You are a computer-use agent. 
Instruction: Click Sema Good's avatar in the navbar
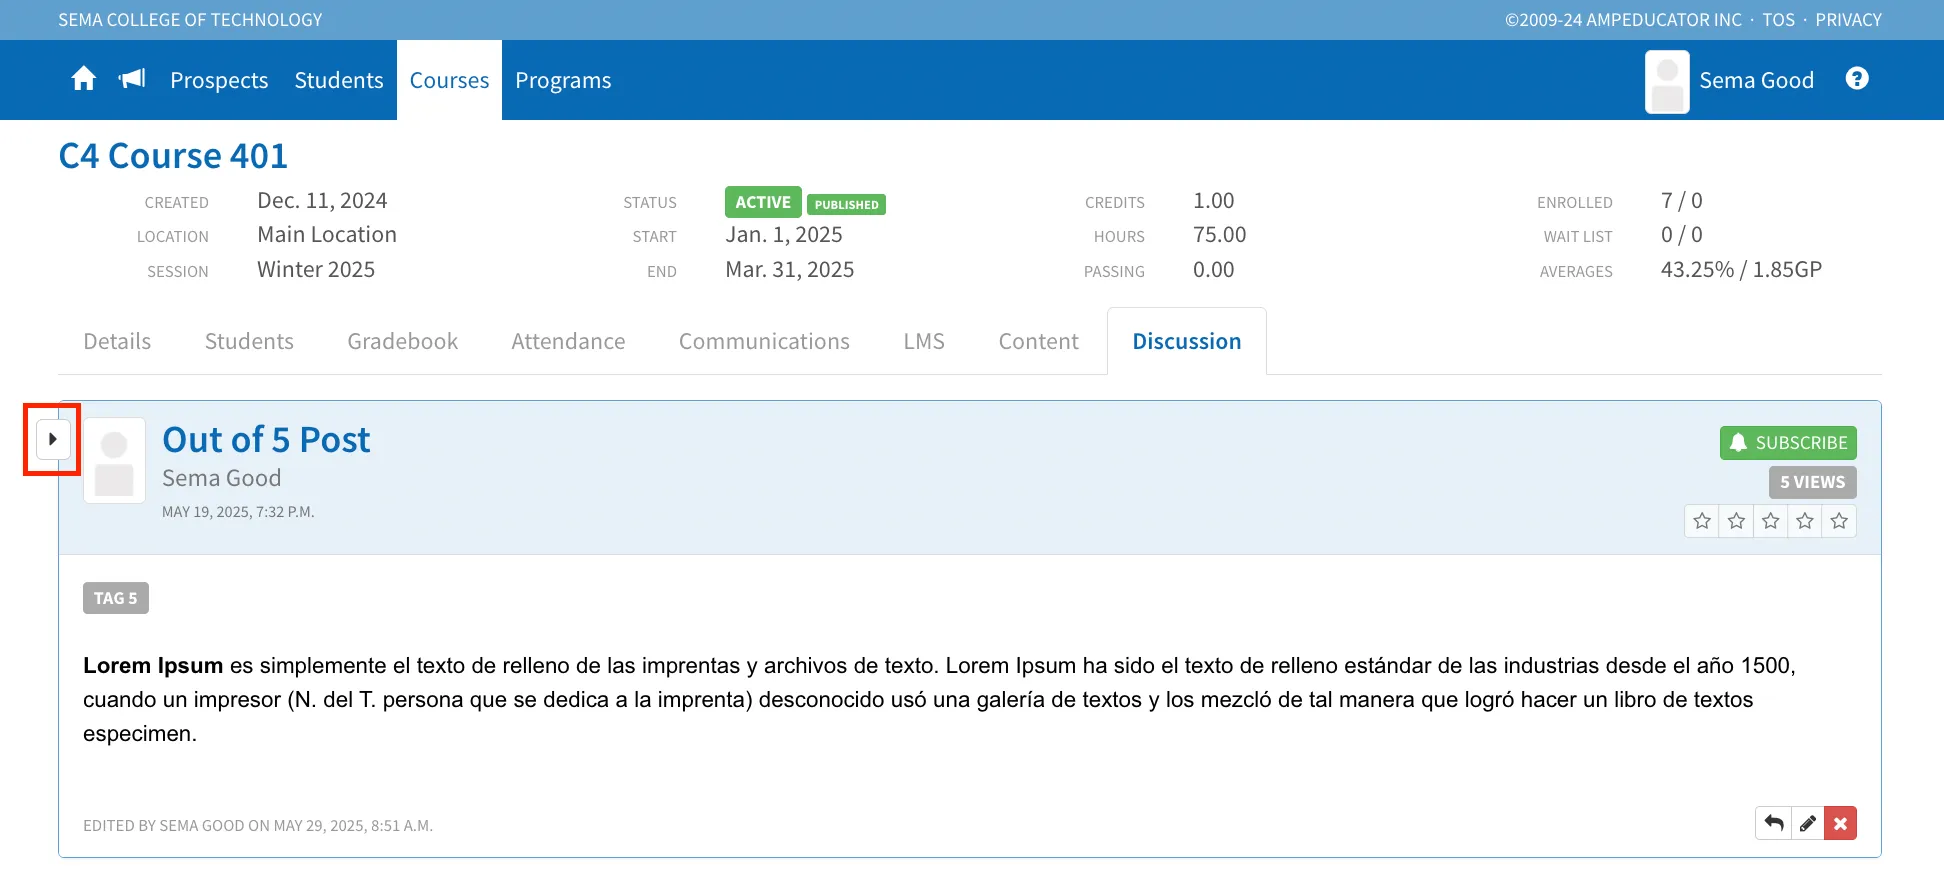tap(1667, 82)
